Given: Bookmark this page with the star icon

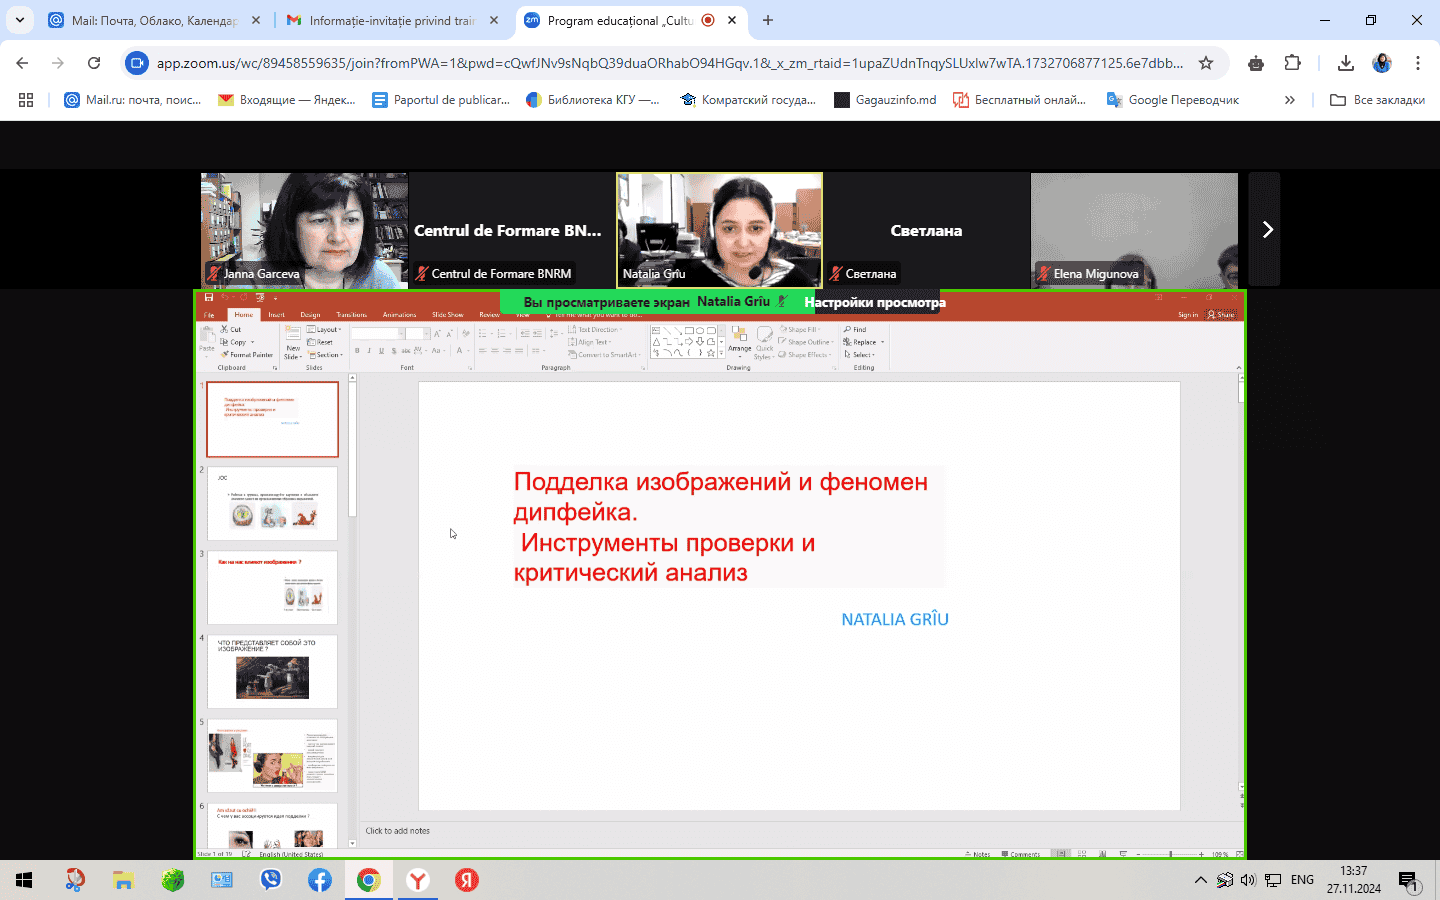Looking at the screenshot, I should pyautogui.click(x=1206, y=63).
